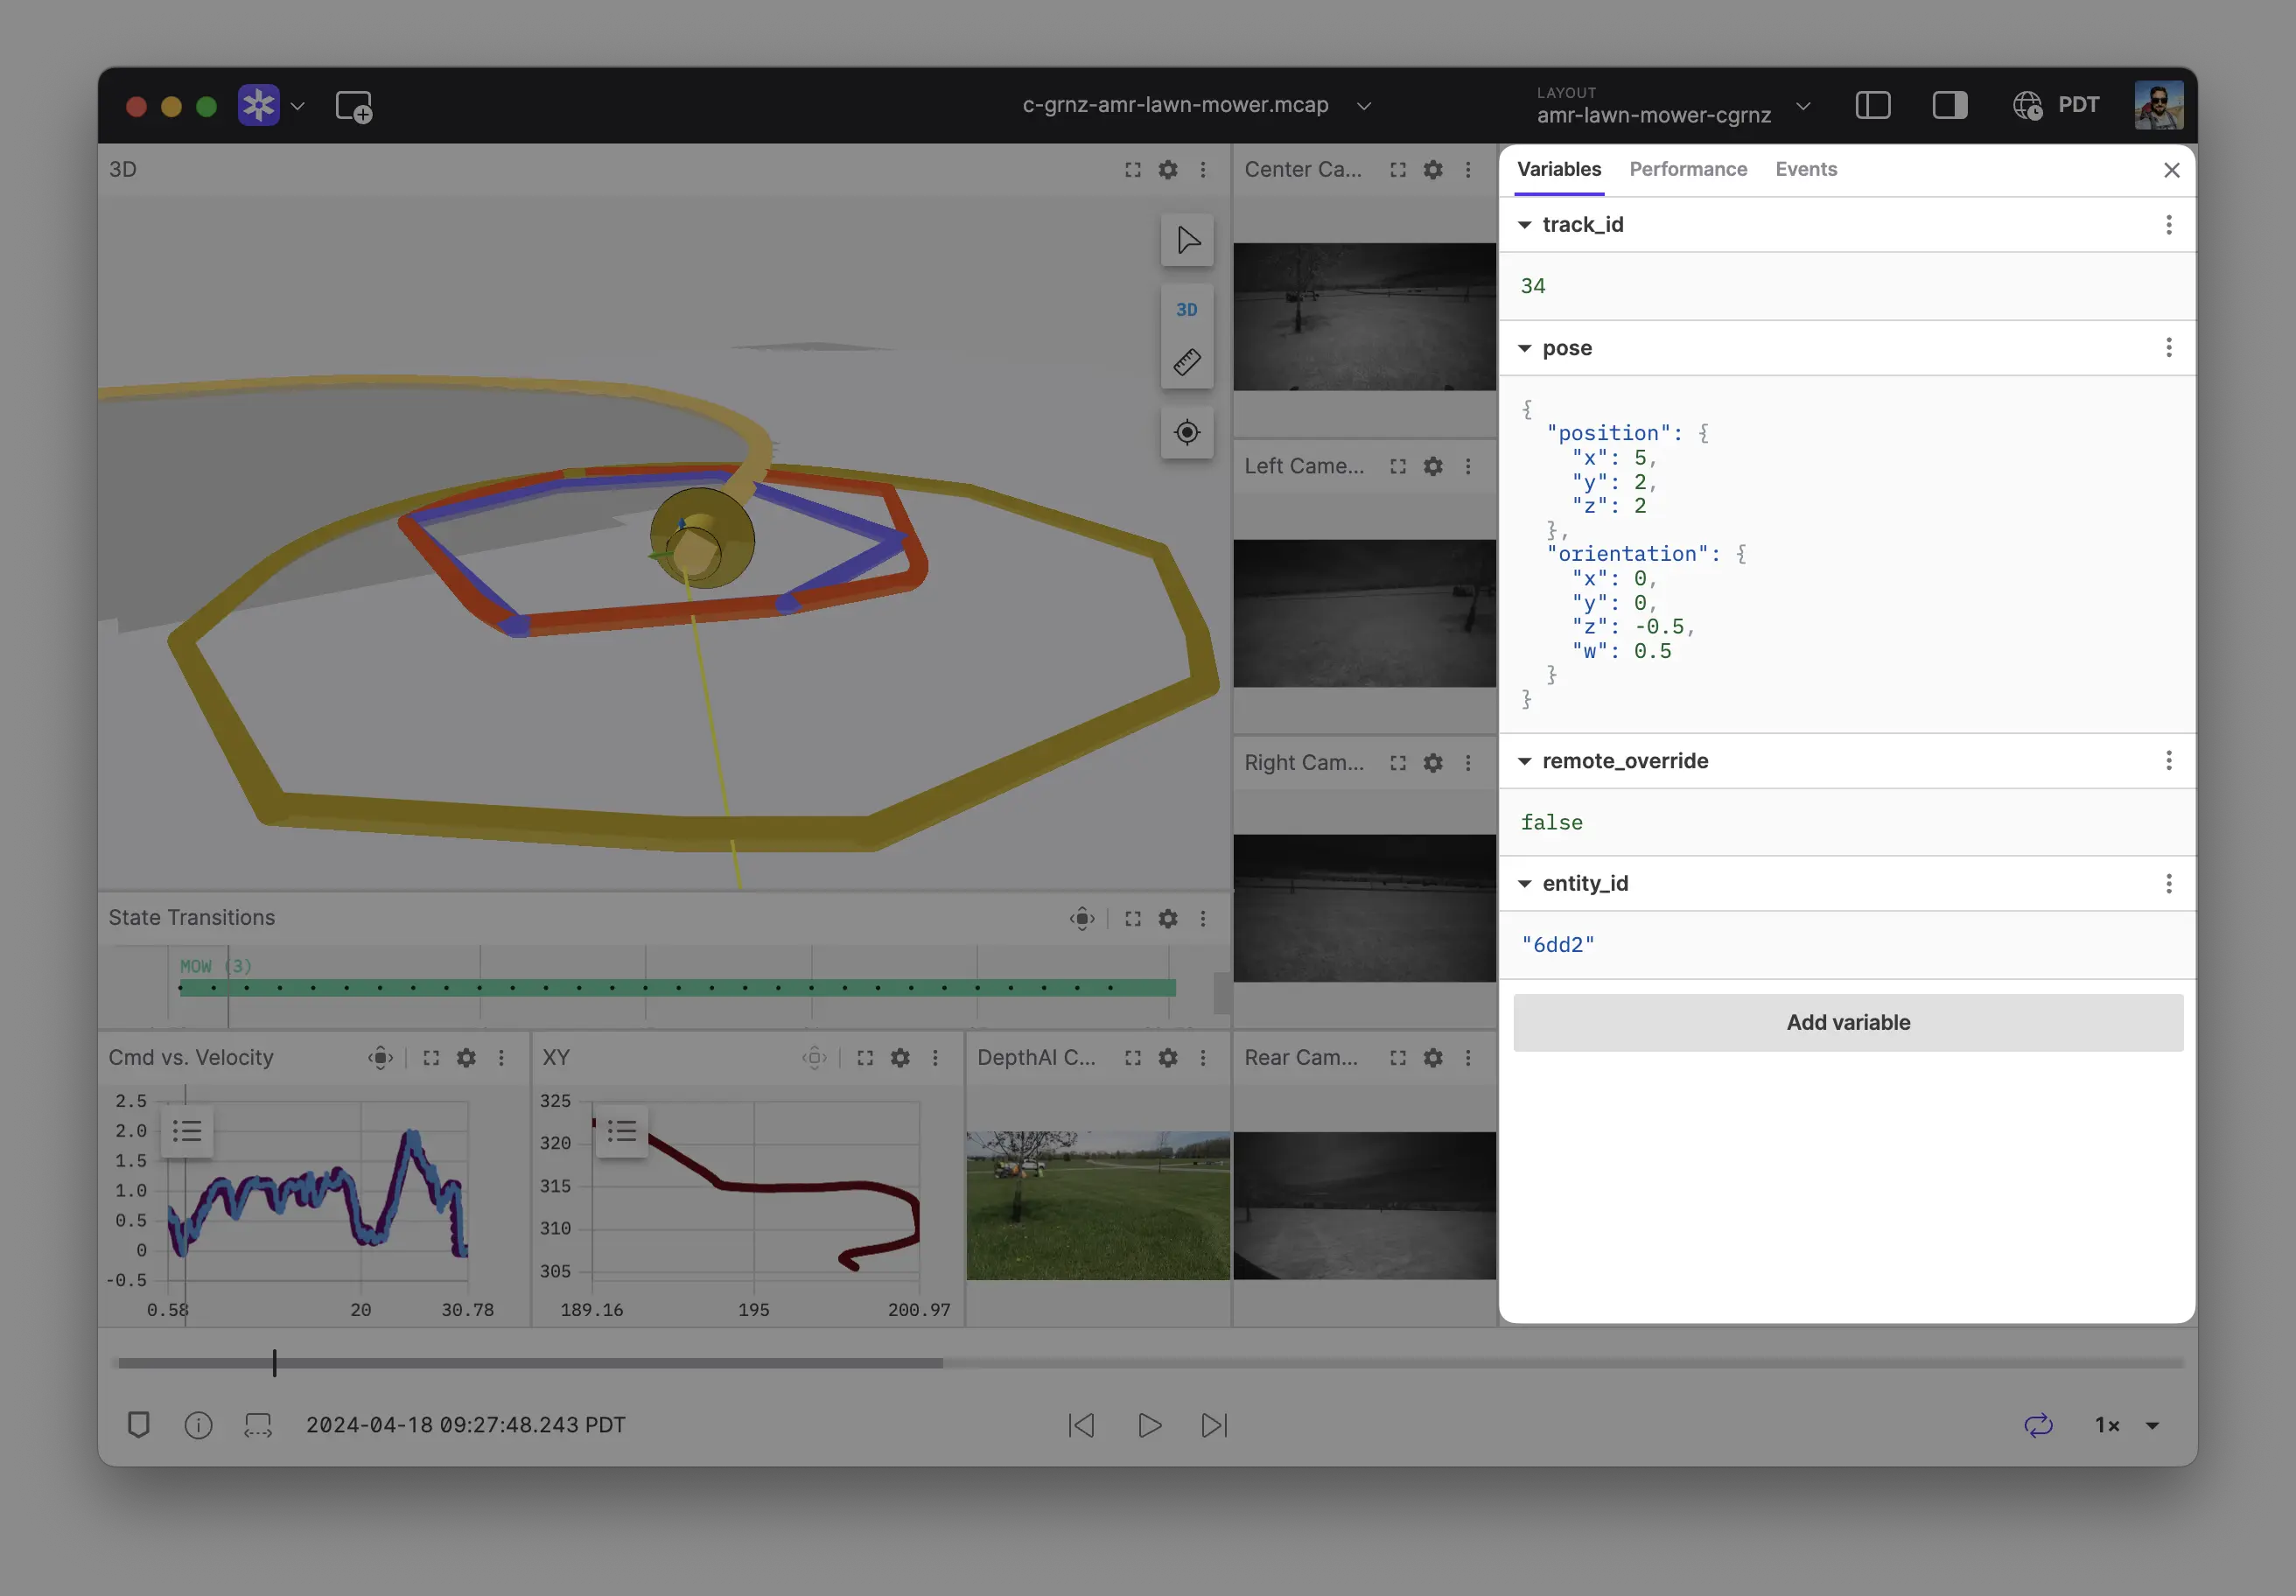The image size is (2296, 1596).
Task: Open 3D panel settings gear
Action: (x=1168, y=170)
